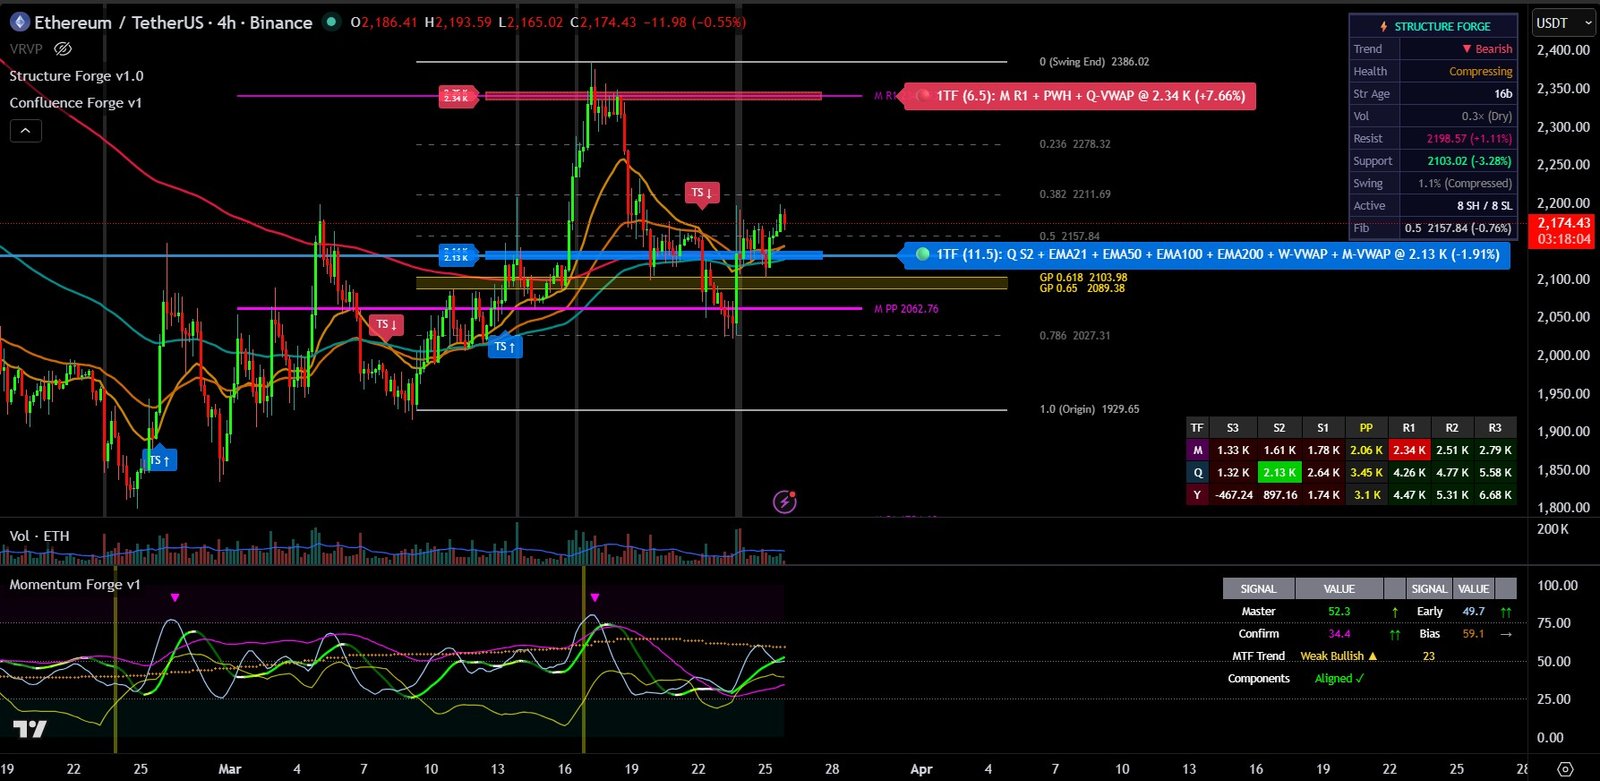Click the Health Compressing row
1600x781 pixels.
coord(1432,71)
